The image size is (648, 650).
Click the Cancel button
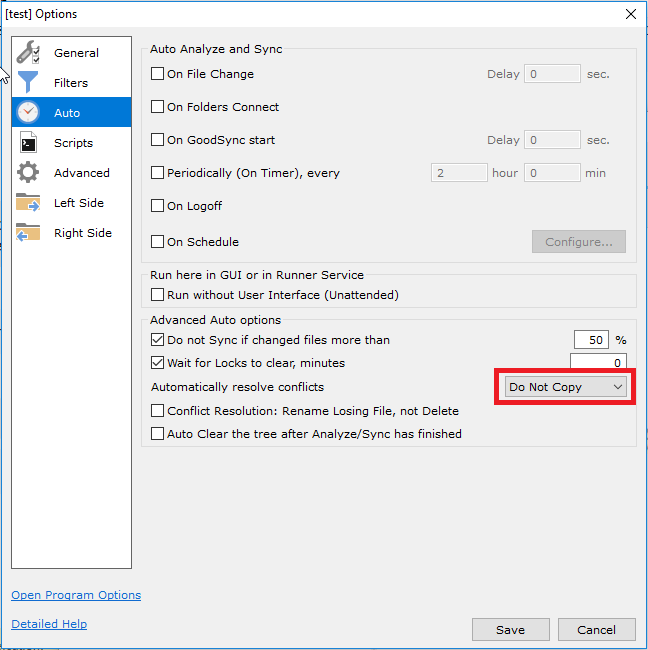click(x=596, y=630)
